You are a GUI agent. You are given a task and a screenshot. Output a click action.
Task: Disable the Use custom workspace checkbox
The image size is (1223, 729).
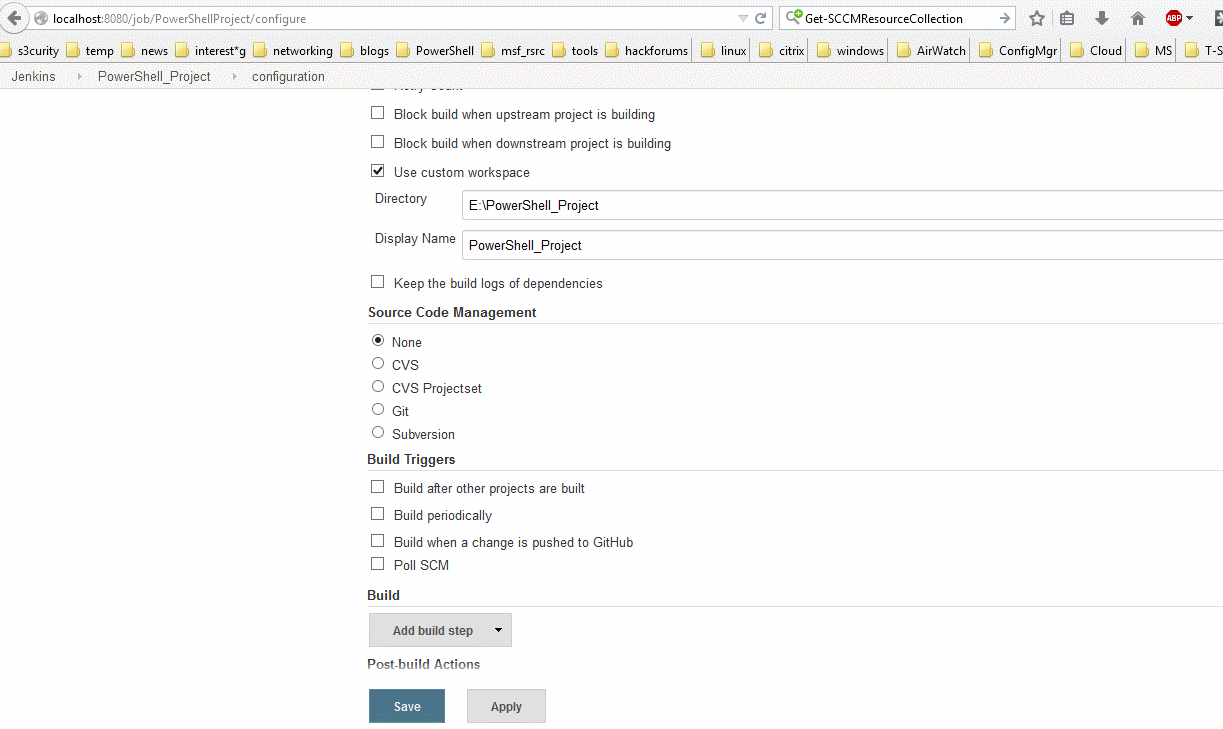tap(377, 170)
